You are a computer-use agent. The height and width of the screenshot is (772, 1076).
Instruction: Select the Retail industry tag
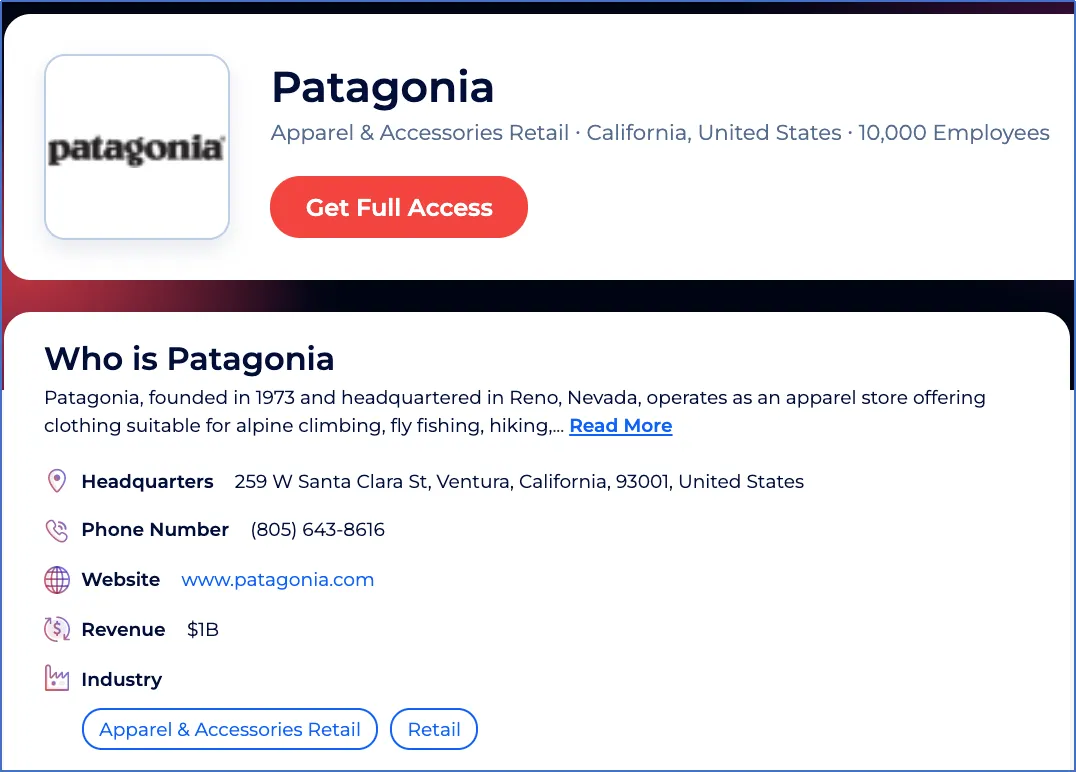(433, 729)
